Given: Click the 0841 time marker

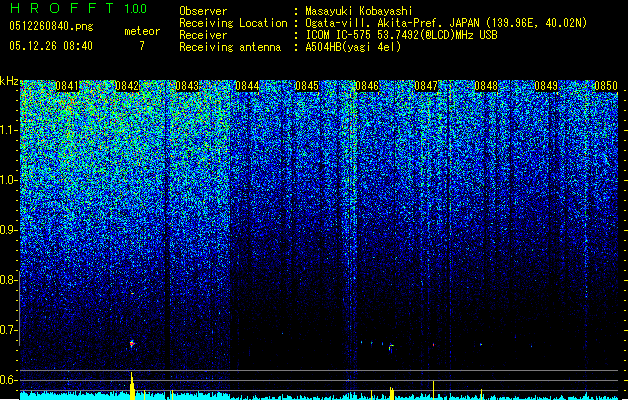Looking at the screenshot, I should (x=67, y=86).
